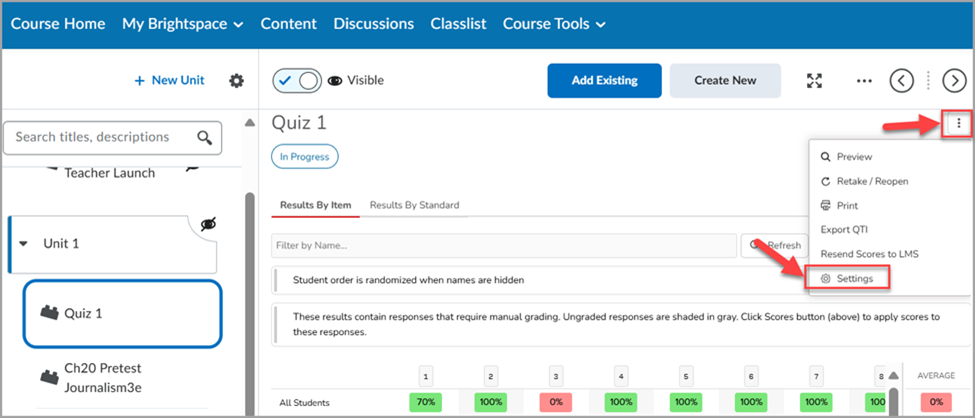Open the toolbar horizontal ellipsis menu
The image size is (975, 418).
(864, 80)
